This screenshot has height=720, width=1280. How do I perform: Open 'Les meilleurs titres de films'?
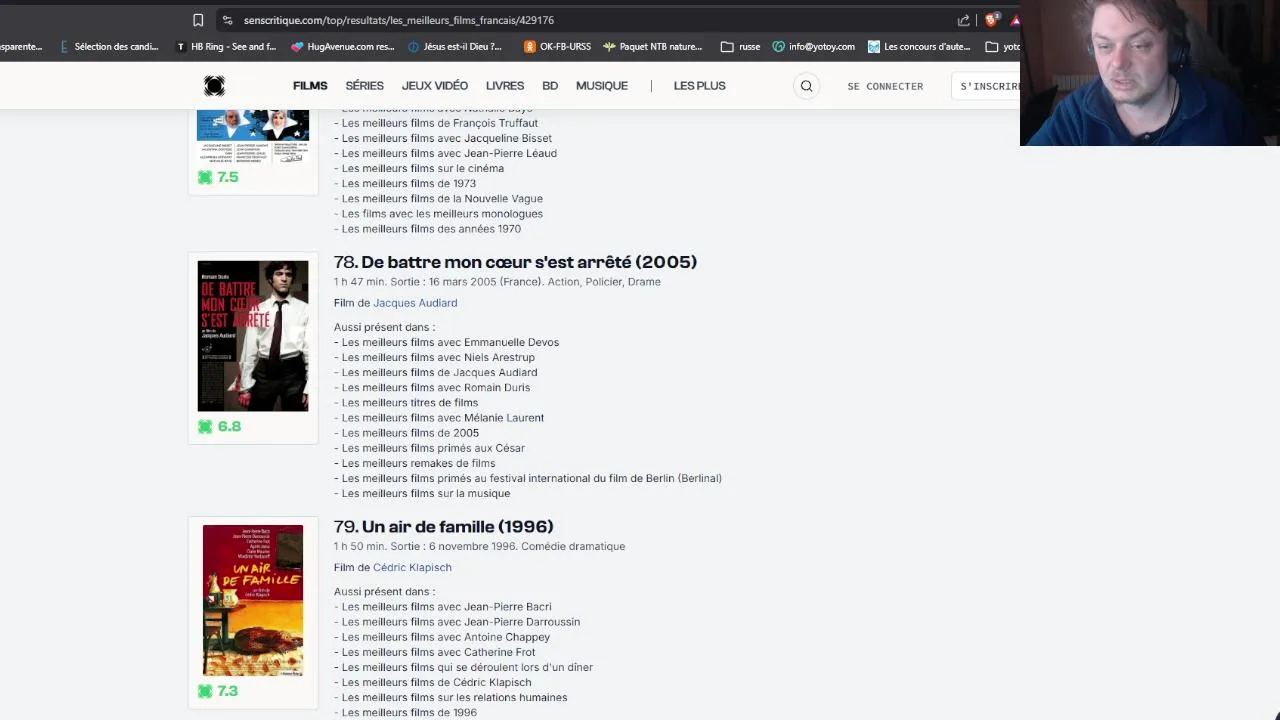tap(410, 402)
